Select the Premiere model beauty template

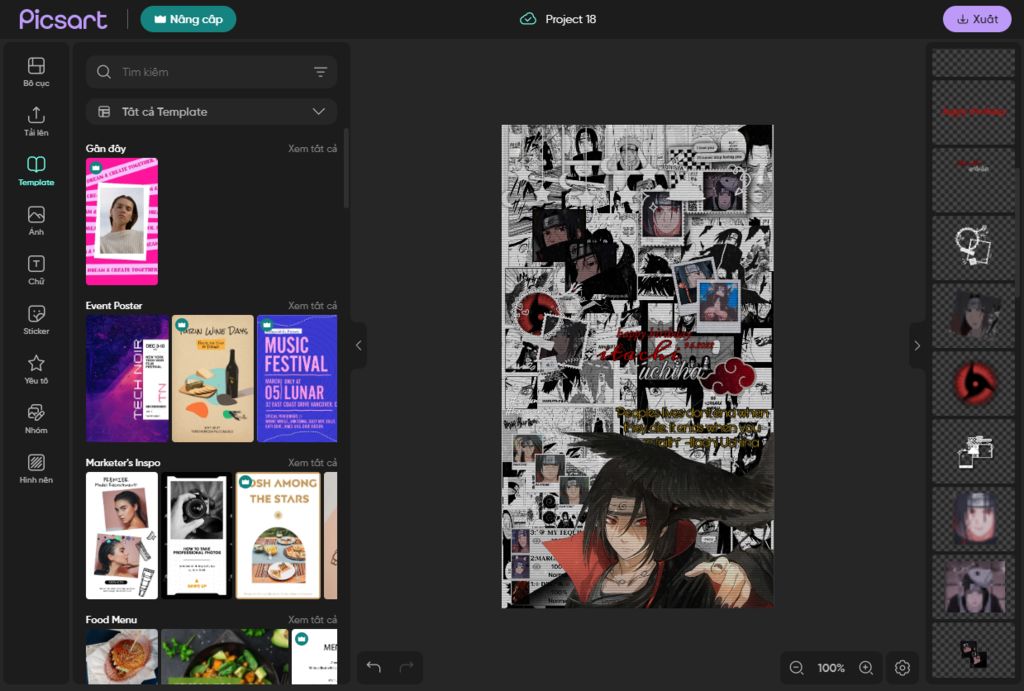[x=121, y=536]
